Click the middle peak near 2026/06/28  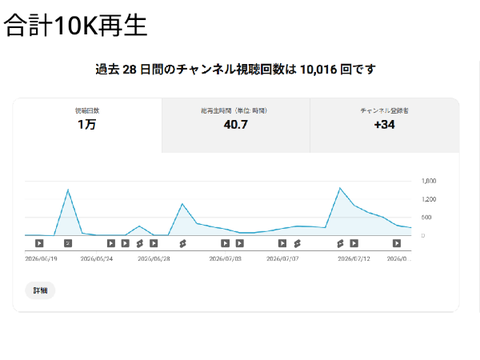point(182,204)
